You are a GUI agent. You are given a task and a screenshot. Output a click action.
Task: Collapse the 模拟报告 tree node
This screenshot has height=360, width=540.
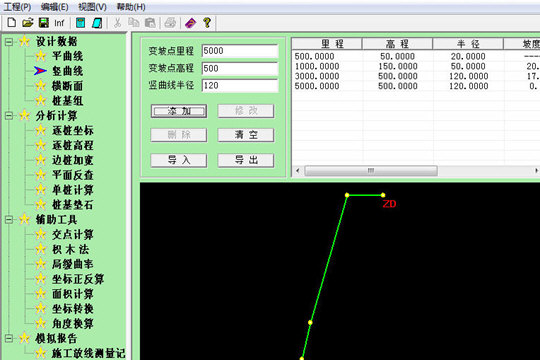pyautogui.click(x=9, y=338)
